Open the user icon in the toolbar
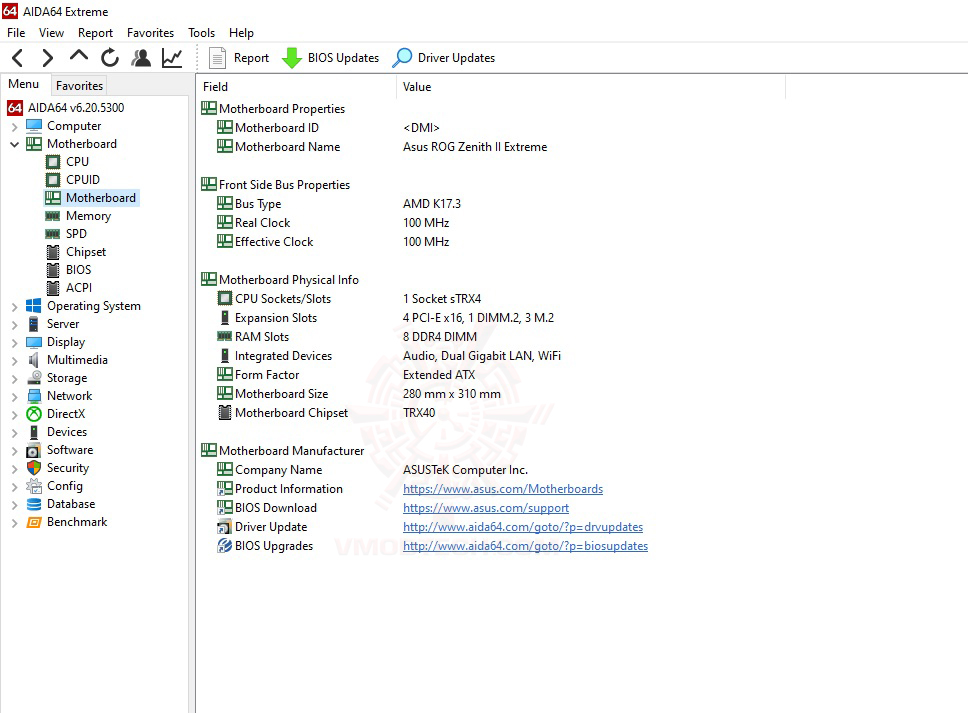The height and width of the screenshot is (713, 968). [x=141, y=58]
